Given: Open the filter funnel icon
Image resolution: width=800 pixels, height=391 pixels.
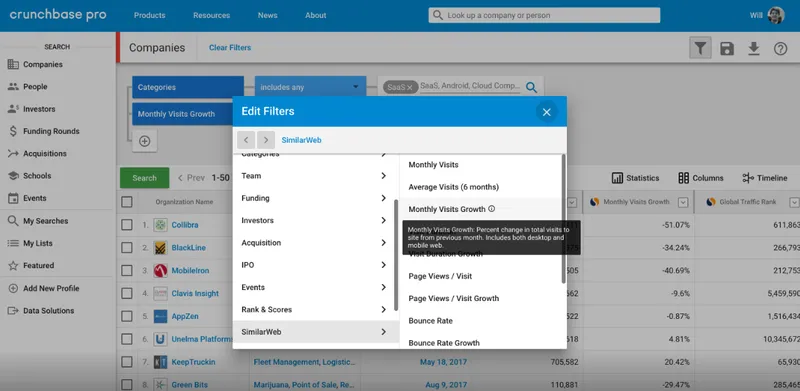Looking at the screenshot, I should (x=700, y=48).
